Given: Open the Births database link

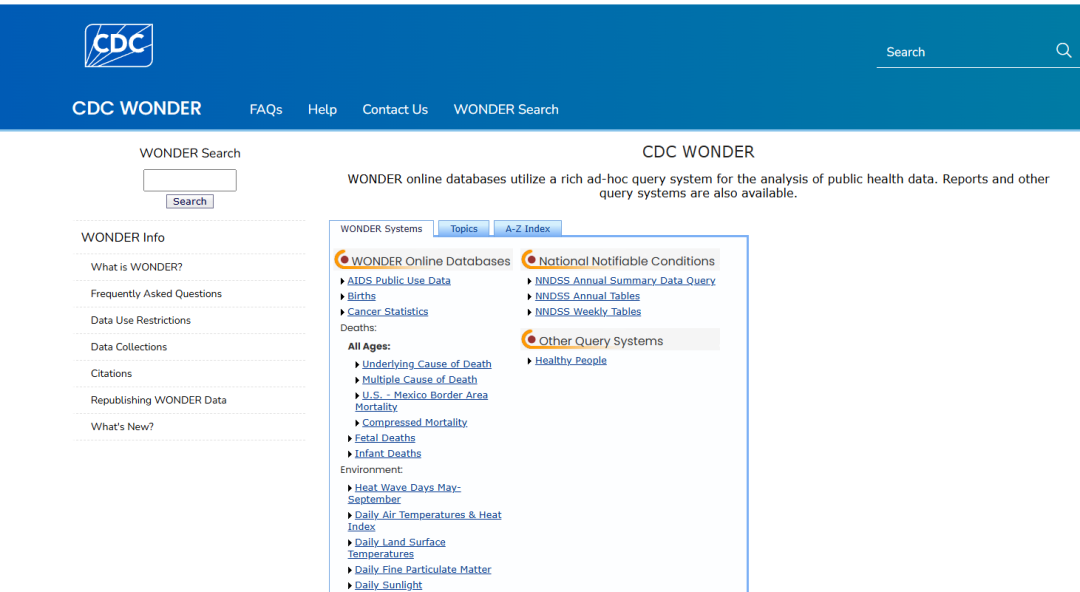Looking at the screenshot, I should [362, 296].
